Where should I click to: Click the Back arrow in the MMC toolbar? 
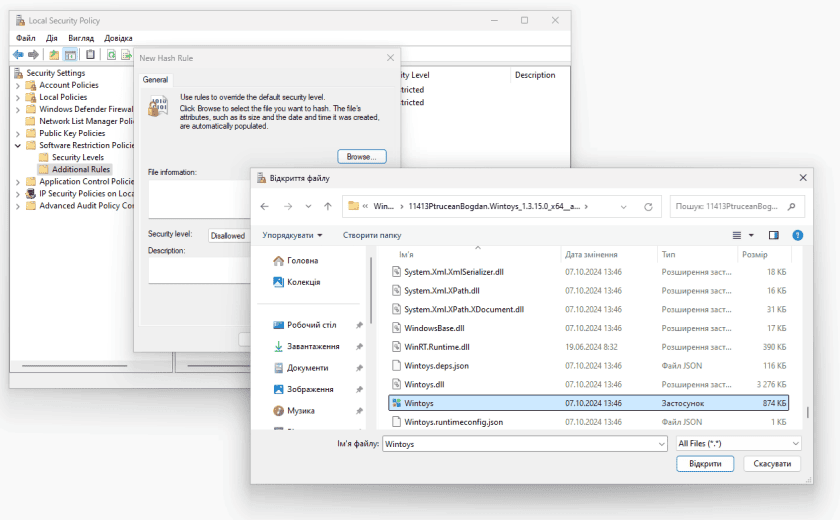[x=18, y=54]
